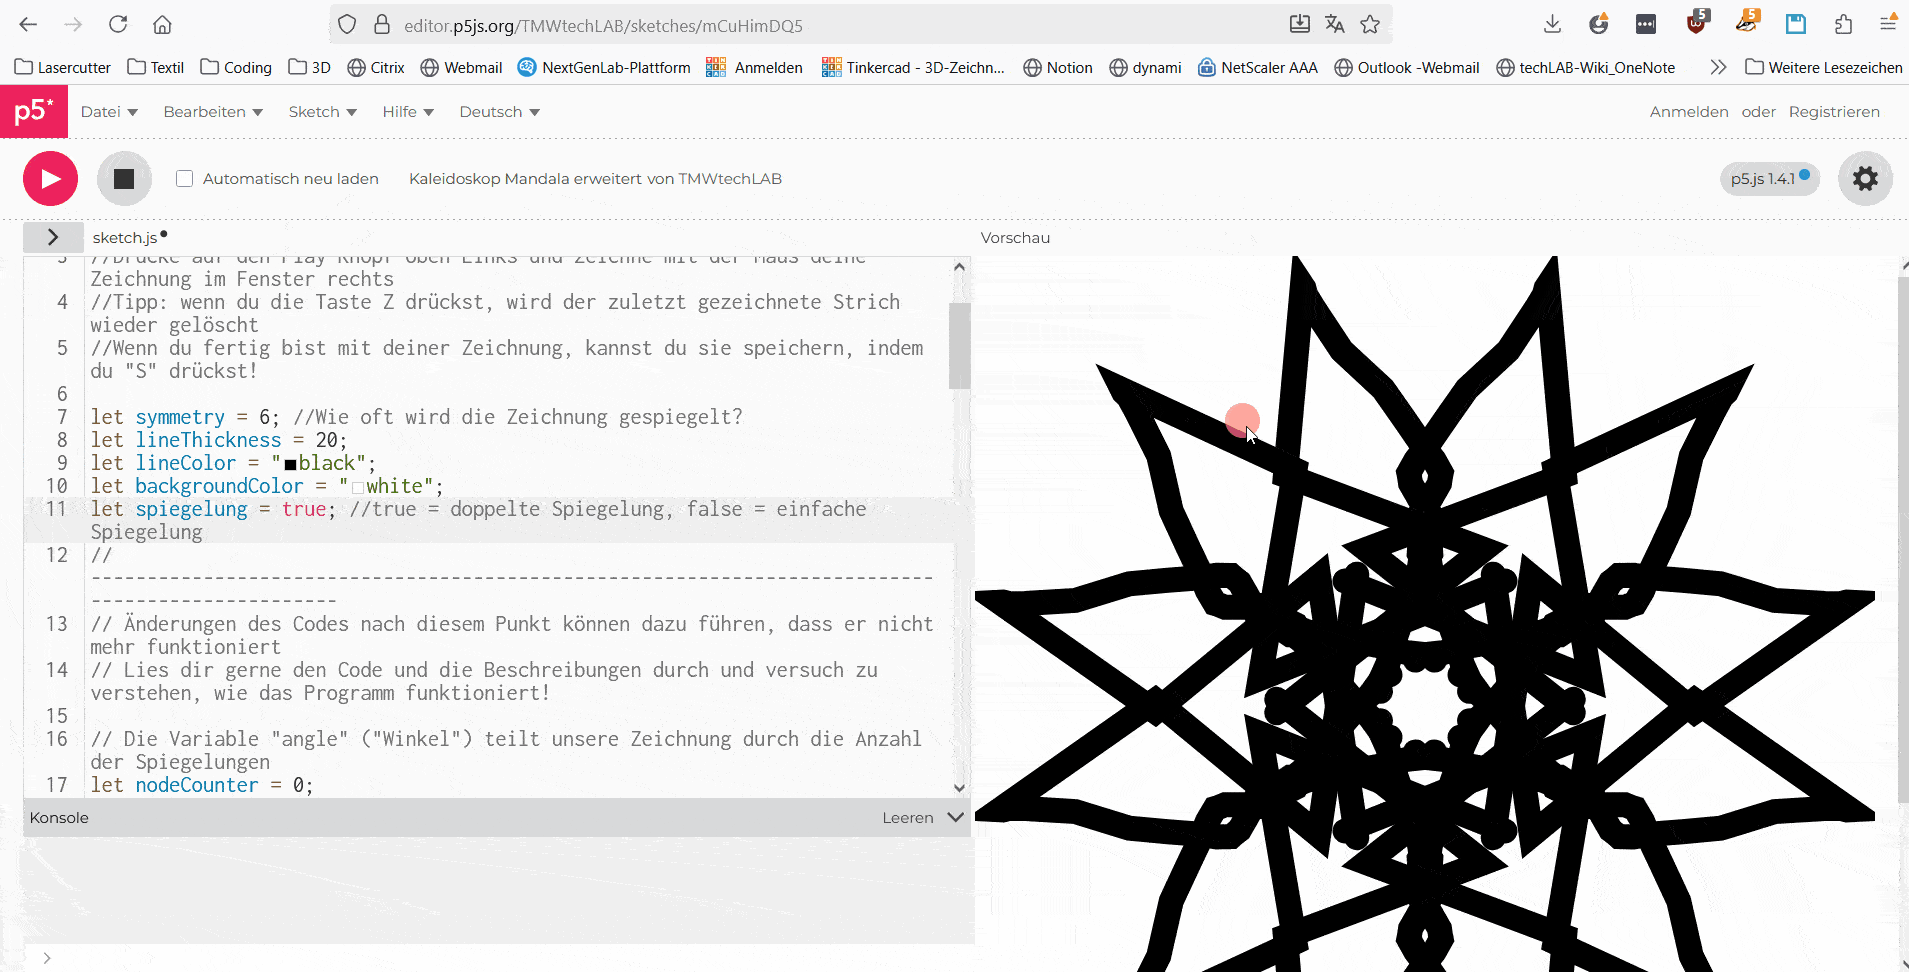
Task: Bookmark the page via the star icon
Action: point(1370,24)
